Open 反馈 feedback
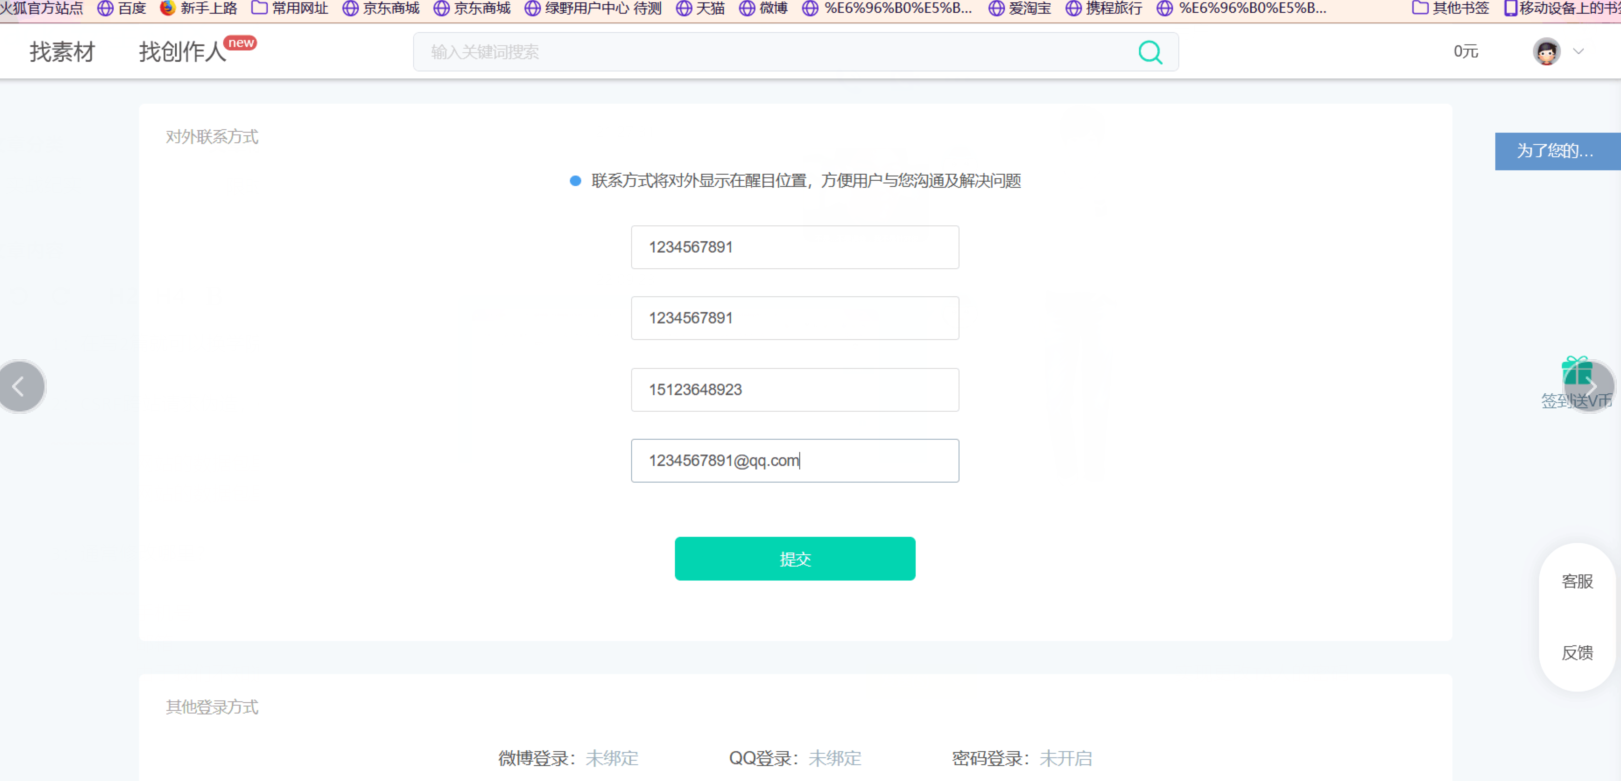Screen dimensions: 1621x781 [x=1577, y=653]
